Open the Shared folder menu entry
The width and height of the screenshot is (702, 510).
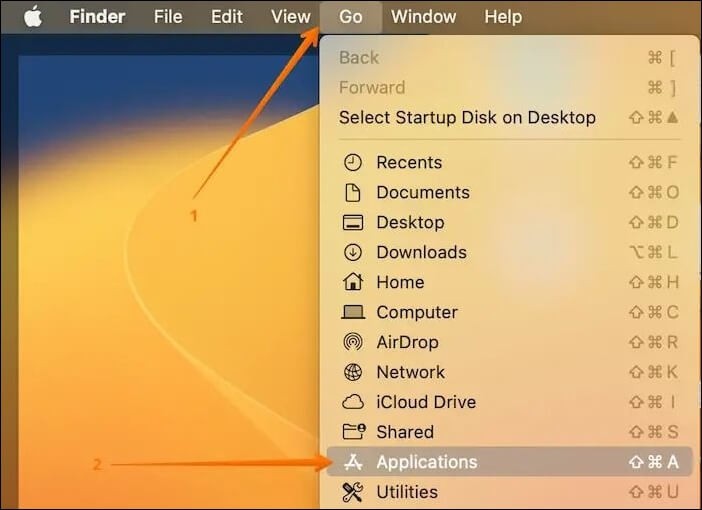point(404,432)
